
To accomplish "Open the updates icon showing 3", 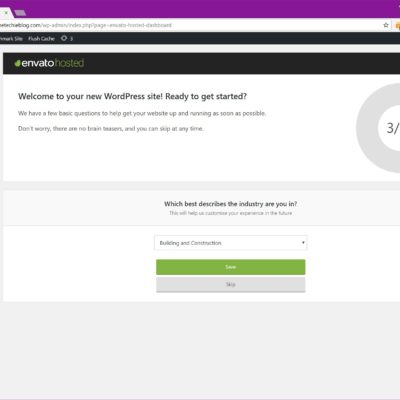I will tap(67, 38).
